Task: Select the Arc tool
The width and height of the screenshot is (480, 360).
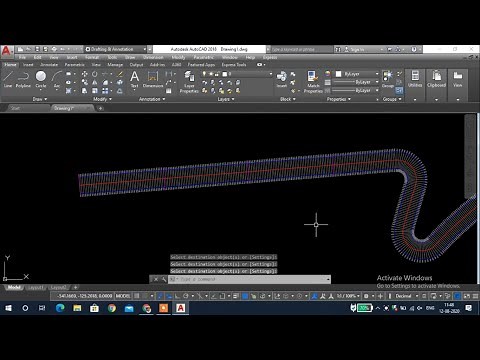Action: pyautogui.click(x=57, y=79)
